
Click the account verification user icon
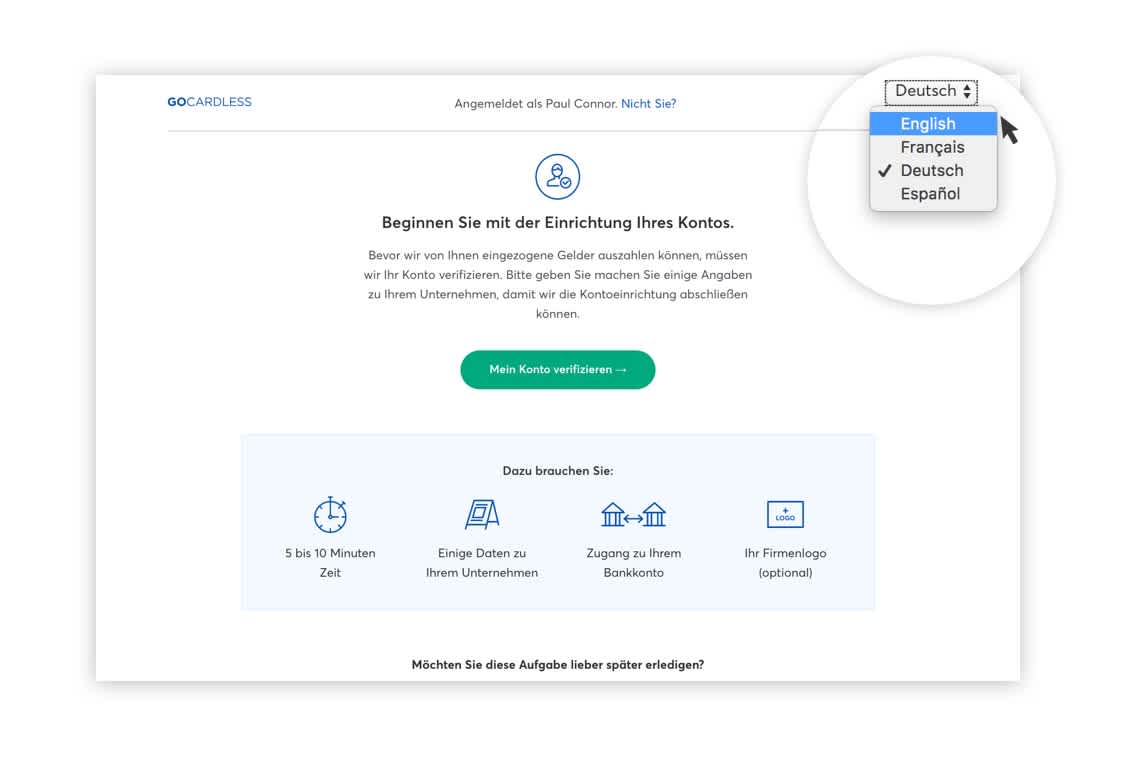click(x=558, y=176)
